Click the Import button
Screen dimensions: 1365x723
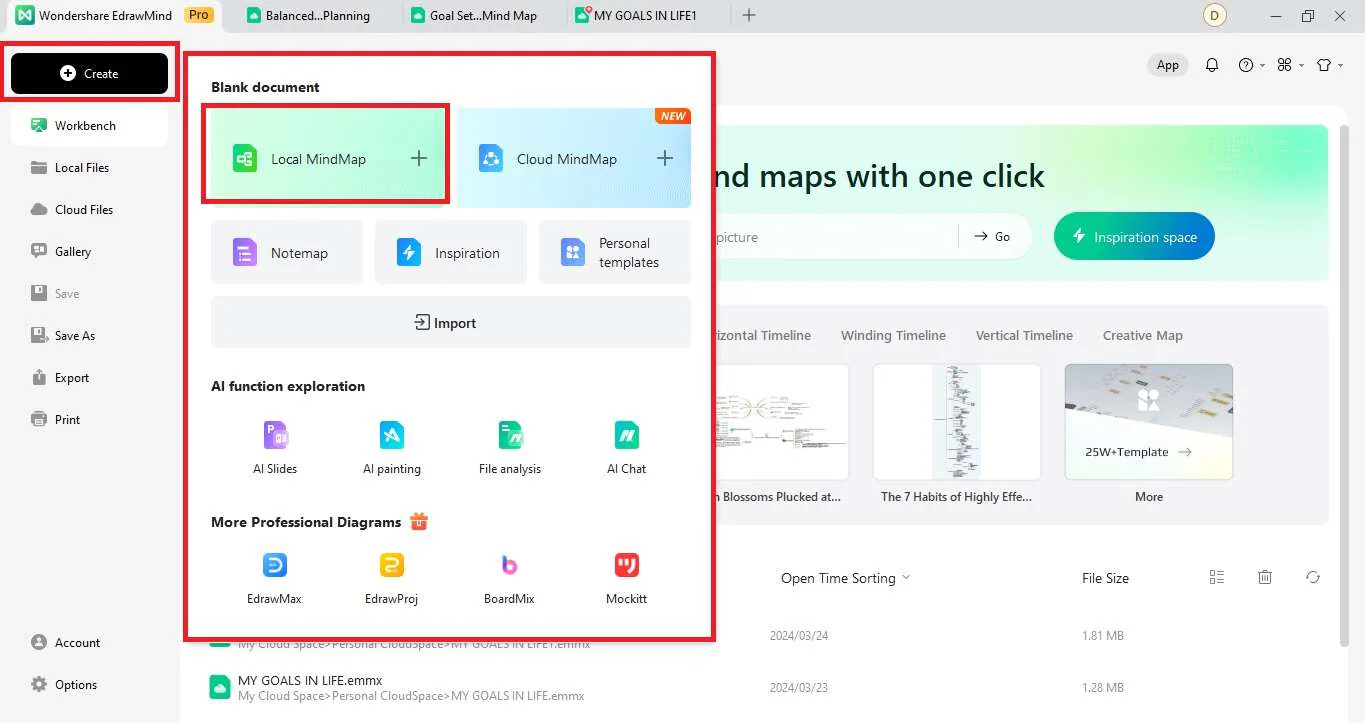pyautogui.click(x=451, y=323)
